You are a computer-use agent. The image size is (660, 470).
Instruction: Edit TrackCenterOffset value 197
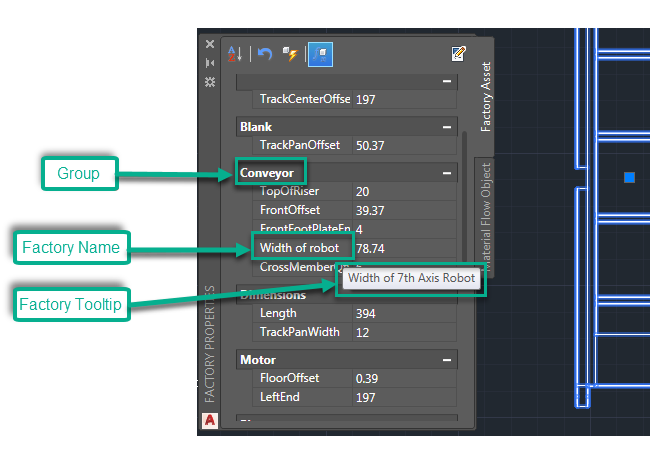404,99
